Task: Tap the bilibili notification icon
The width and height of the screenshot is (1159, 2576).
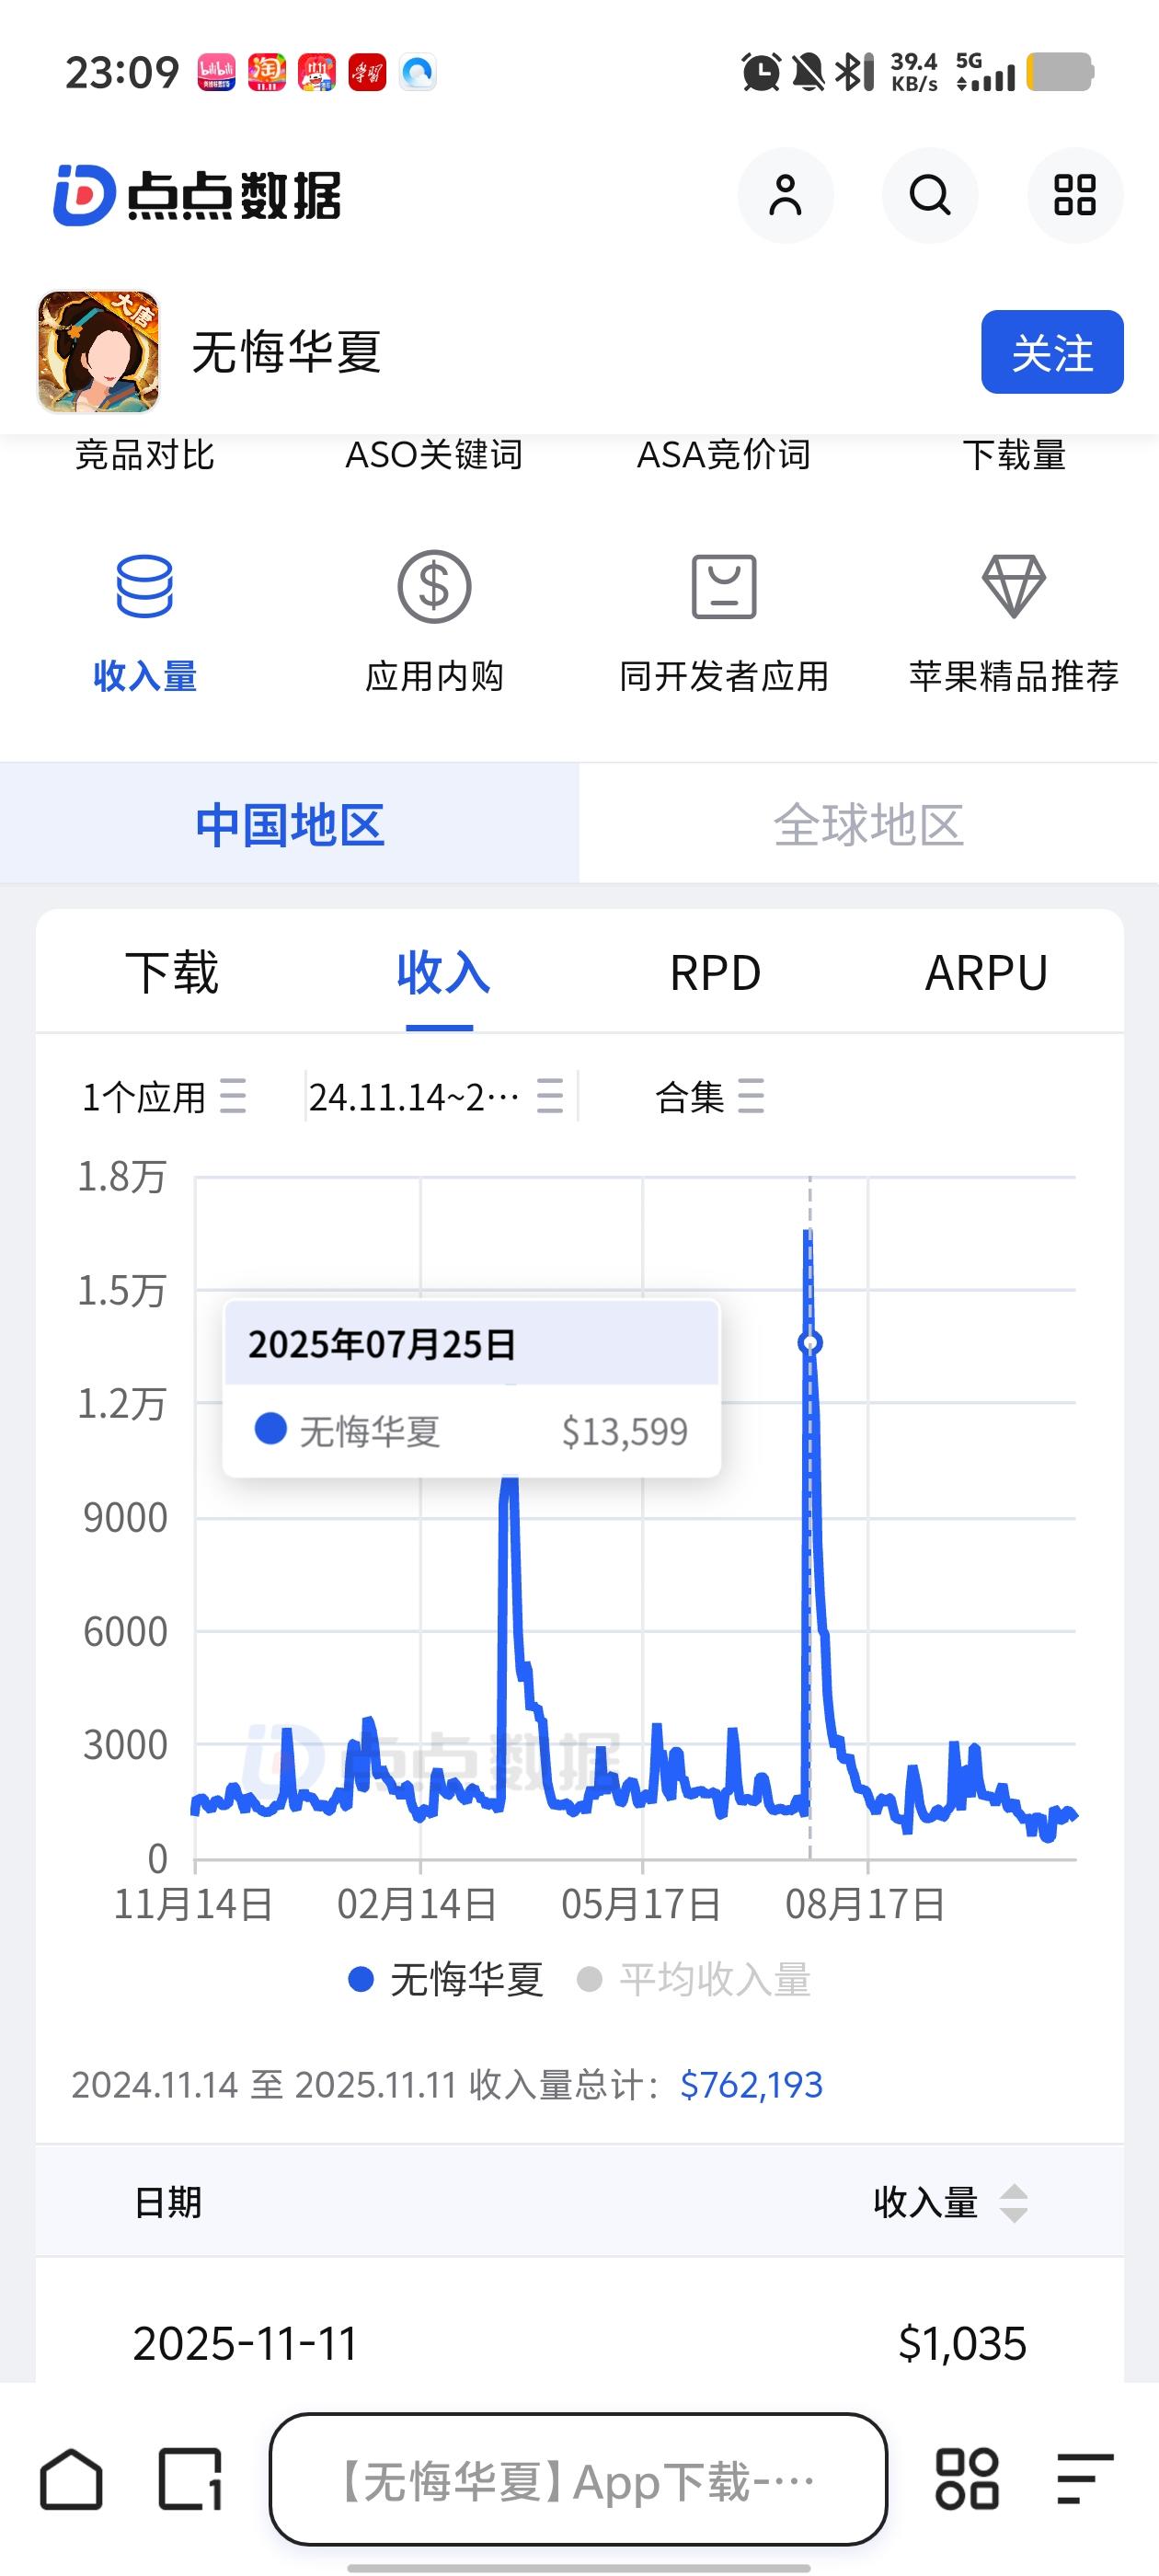Action: click(x=216, y=72)
